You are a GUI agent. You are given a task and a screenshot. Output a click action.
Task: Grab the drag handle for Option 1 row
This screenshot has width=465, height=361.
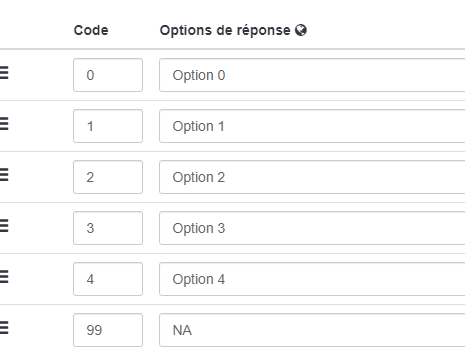point(4,124)
